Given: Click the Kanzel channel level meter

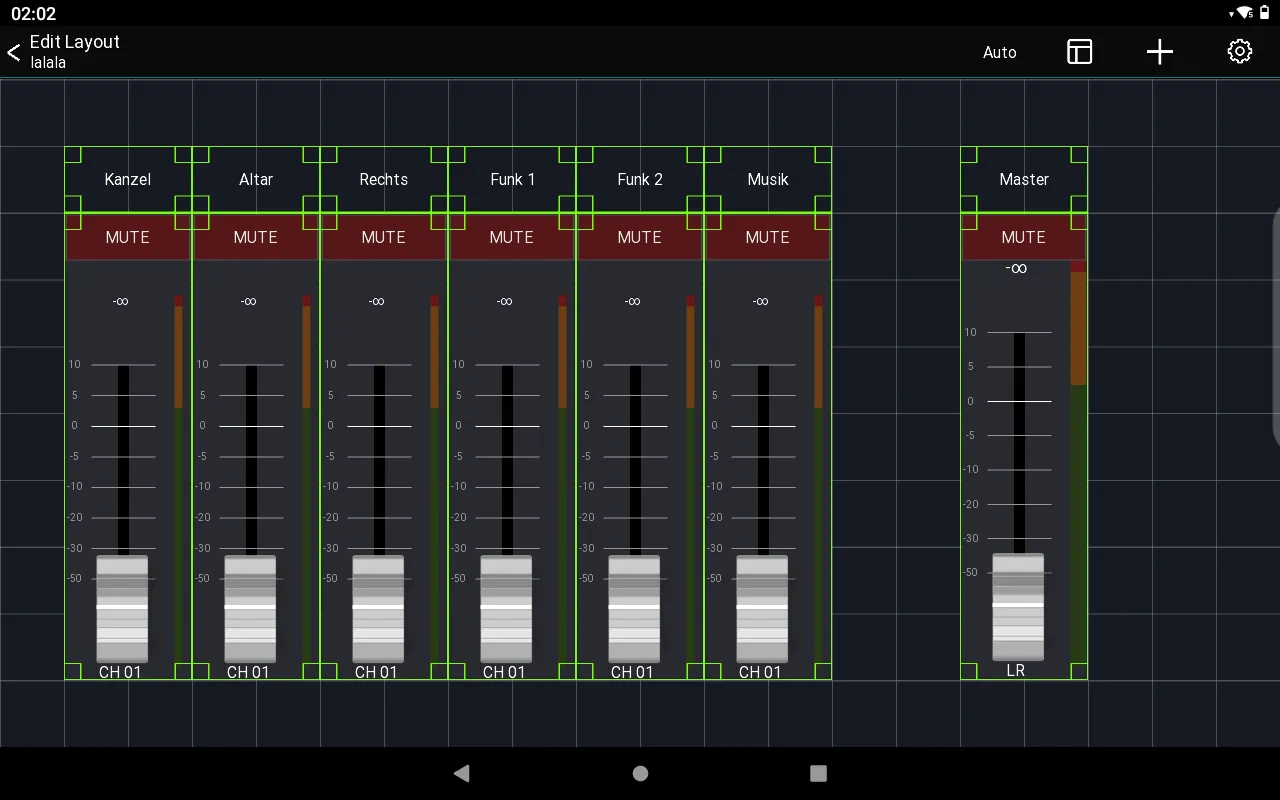Looking at the screenshot, I should [179, 477].
